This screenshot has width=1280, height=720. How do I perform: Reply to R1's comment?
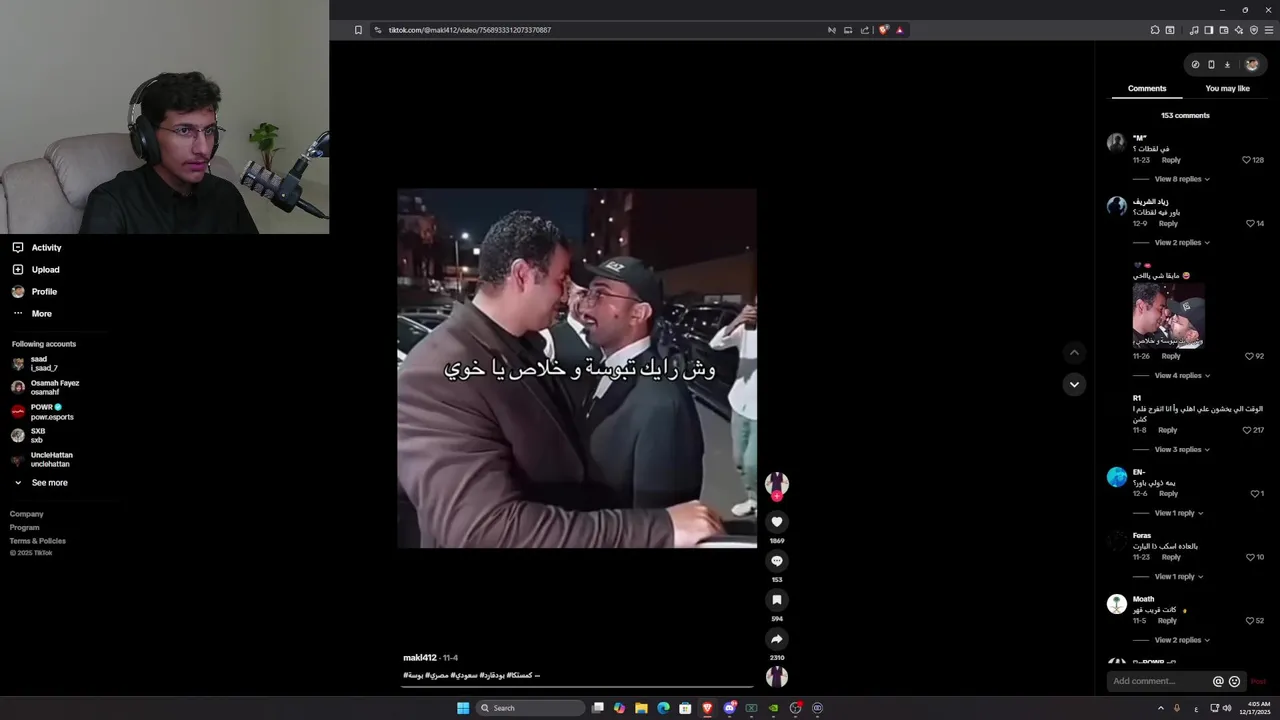click(1167, 430)
